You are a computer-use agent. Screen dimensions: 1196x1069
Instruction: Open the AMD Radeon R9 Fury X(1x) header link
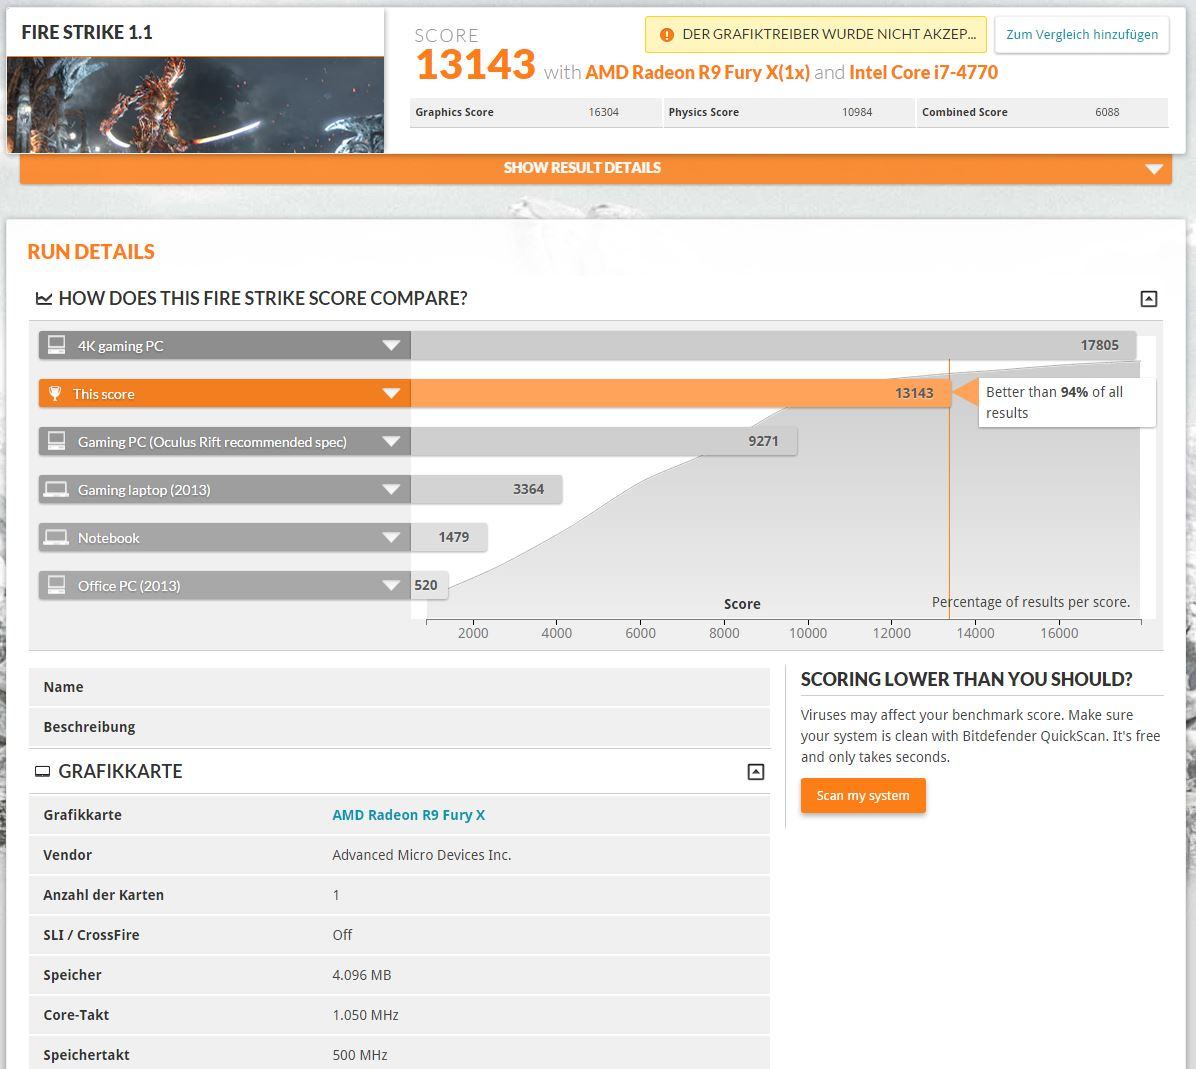(x=697, y=72)
